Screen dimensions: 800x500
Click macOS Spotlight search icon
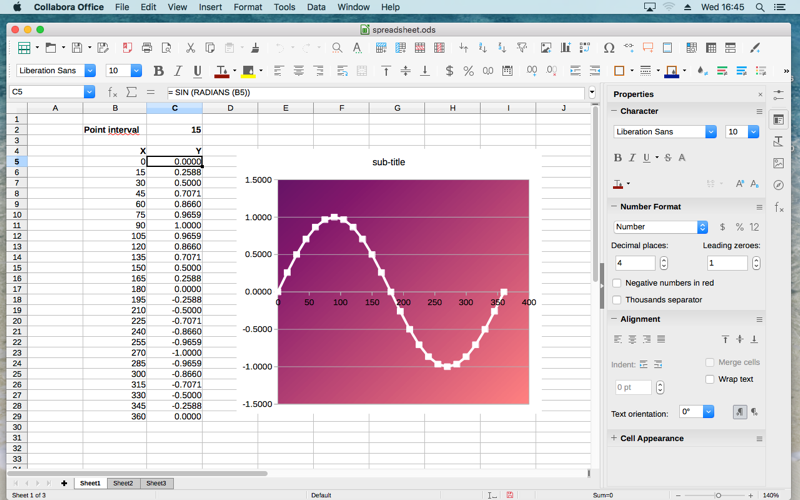point(760,7)
